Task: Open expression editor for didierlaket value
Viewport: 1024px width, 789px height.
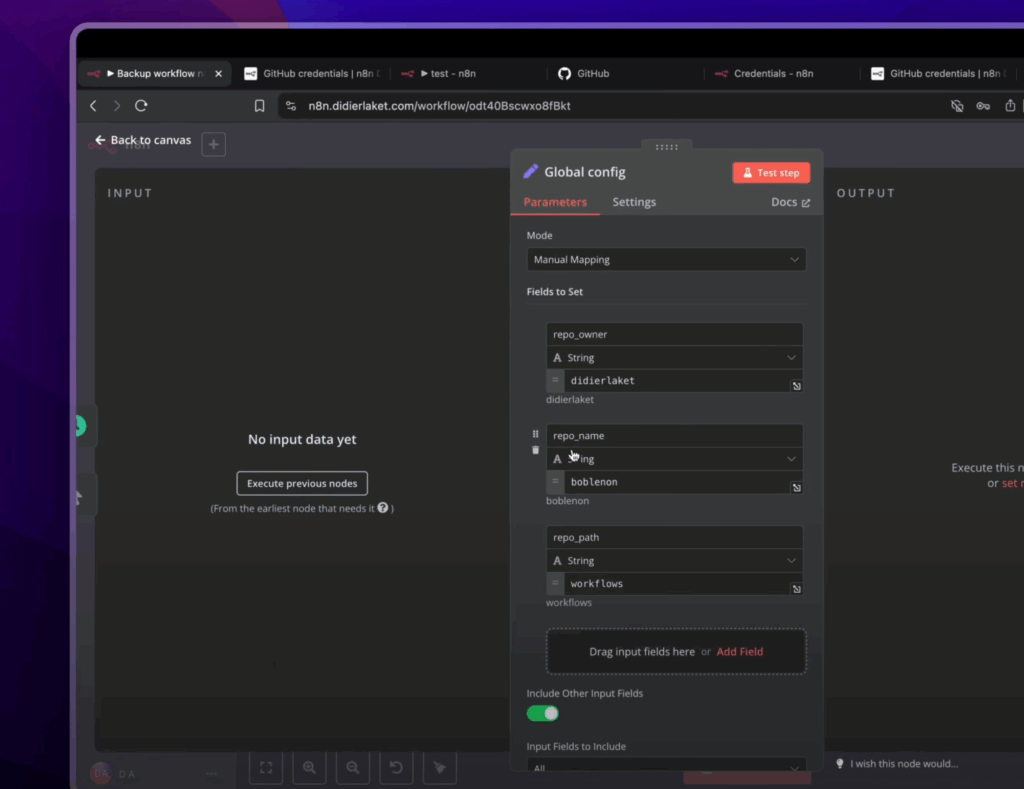Action: pos(796,386)
